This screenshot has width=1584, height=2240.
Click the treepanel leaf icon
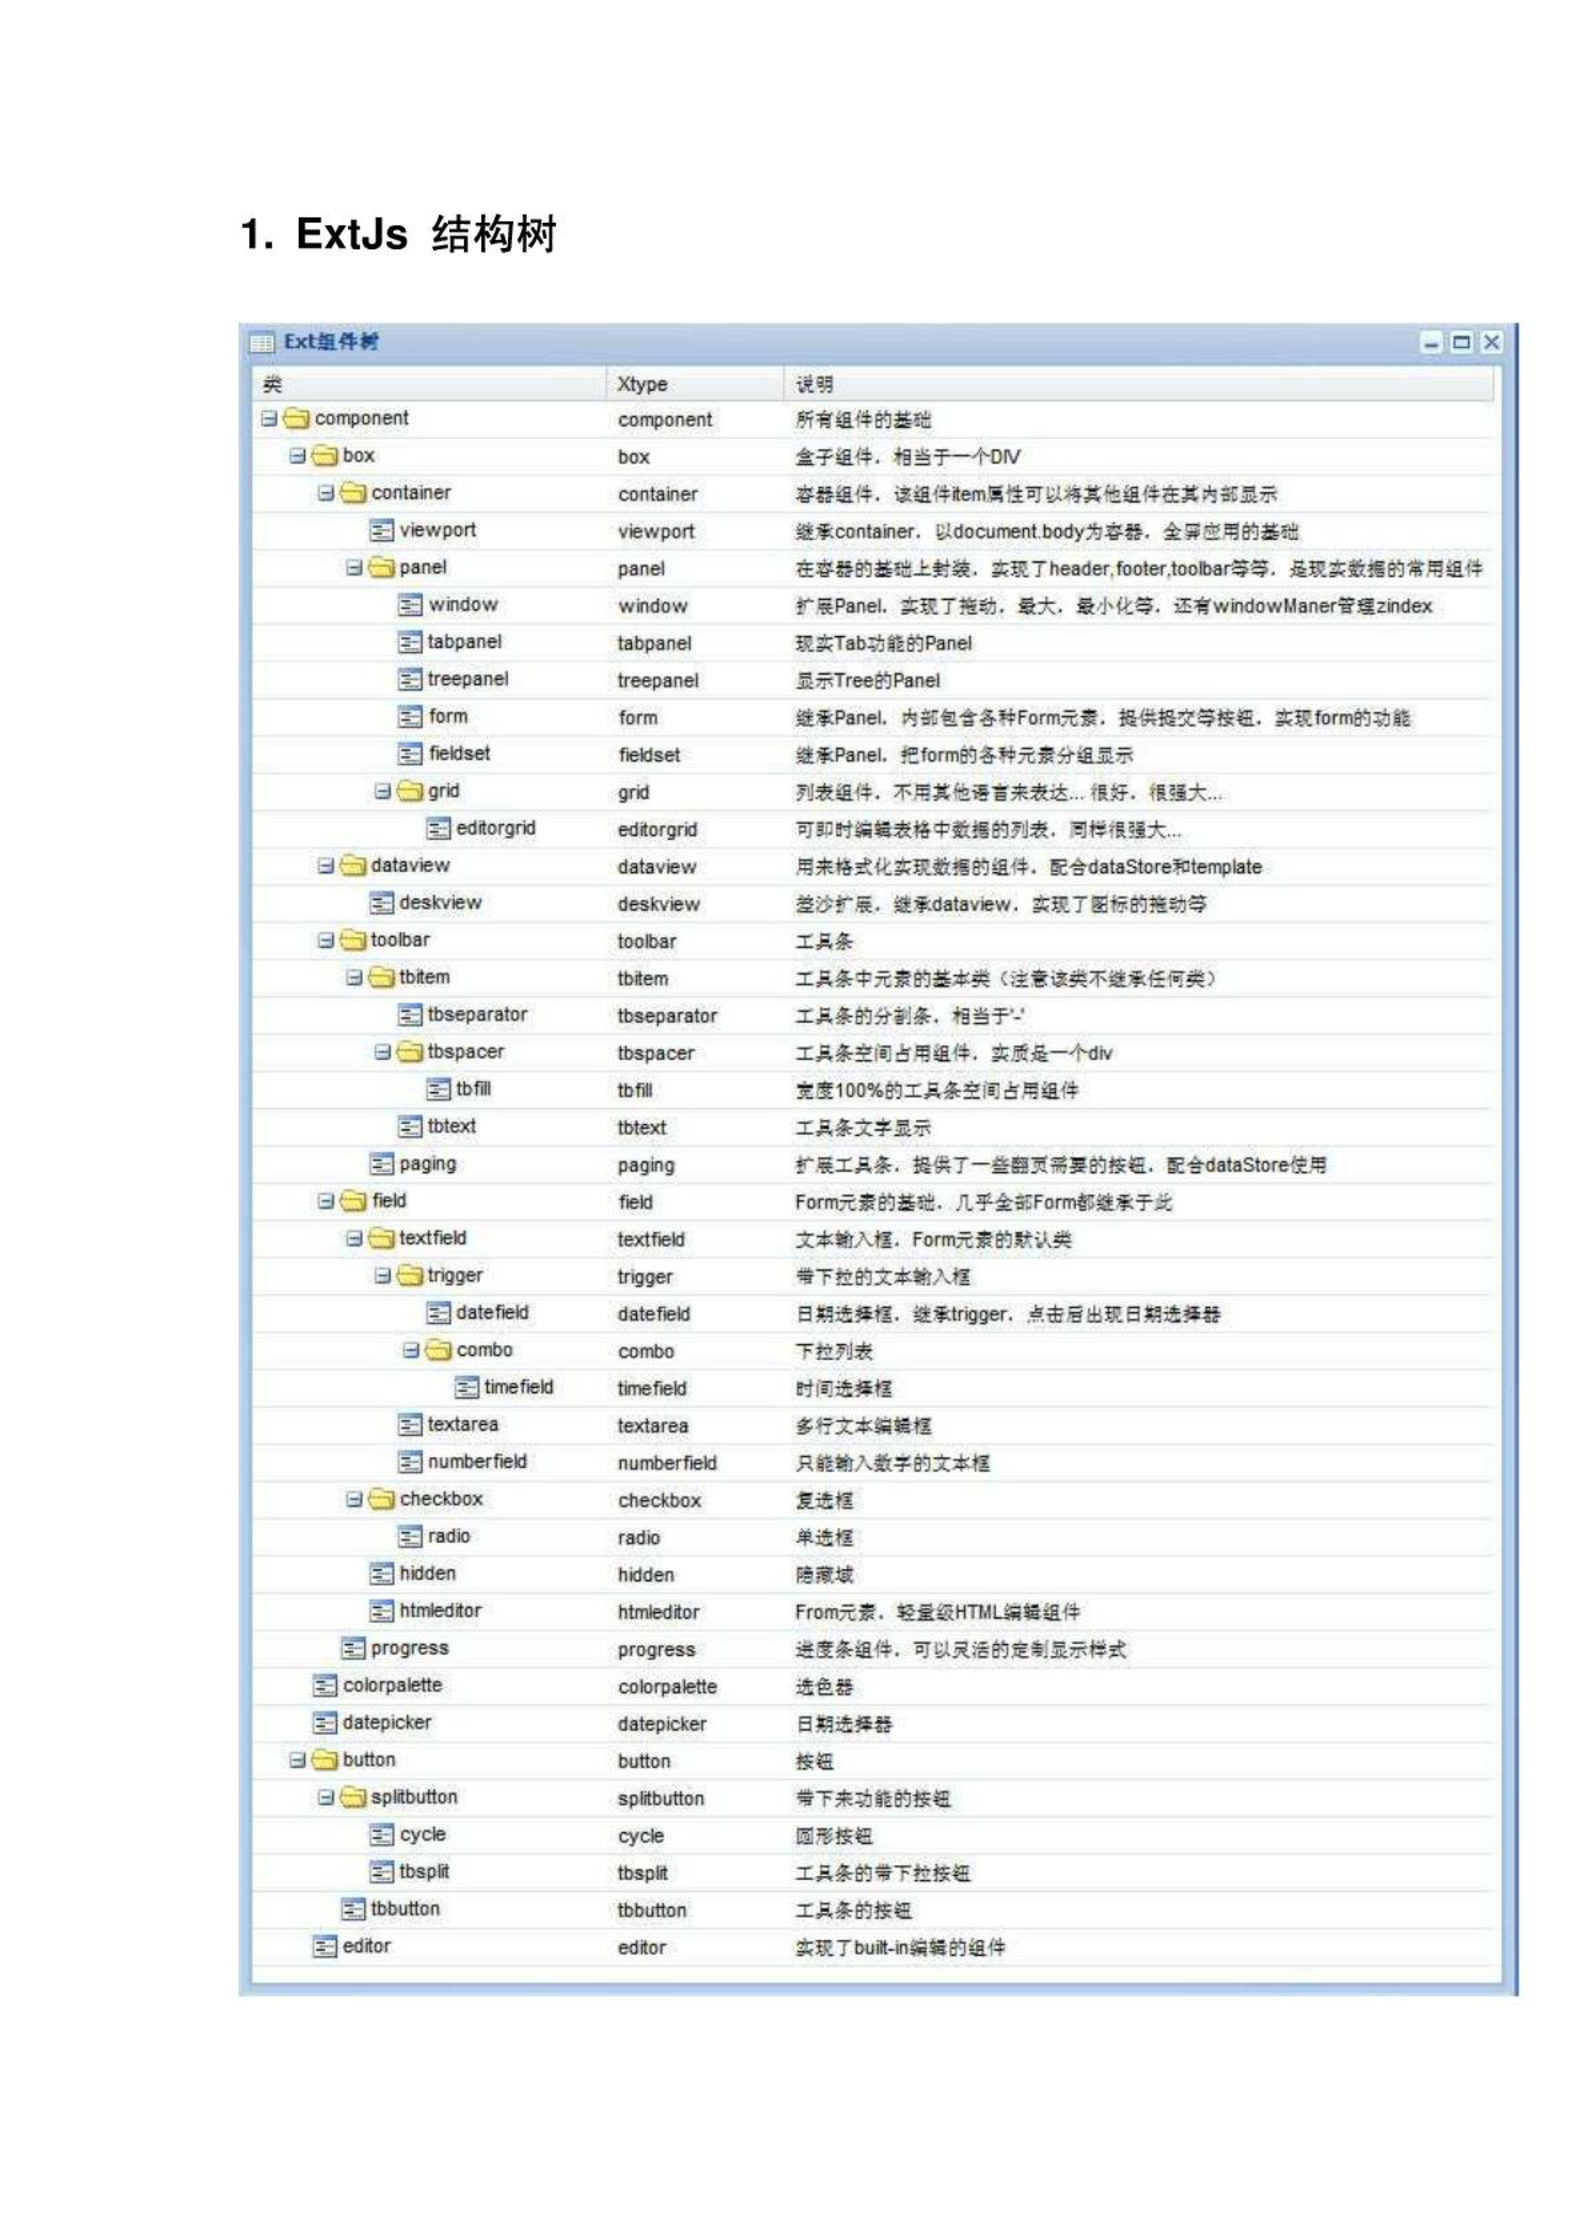click(410, 680)
